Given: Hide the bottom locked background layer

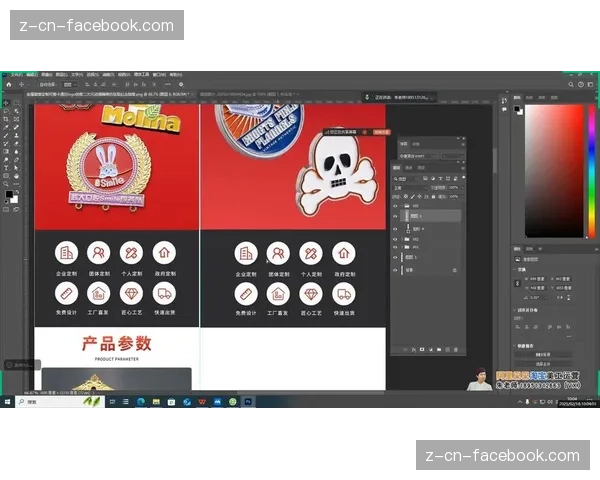Looking at the screenshot, I should [395, 270].
